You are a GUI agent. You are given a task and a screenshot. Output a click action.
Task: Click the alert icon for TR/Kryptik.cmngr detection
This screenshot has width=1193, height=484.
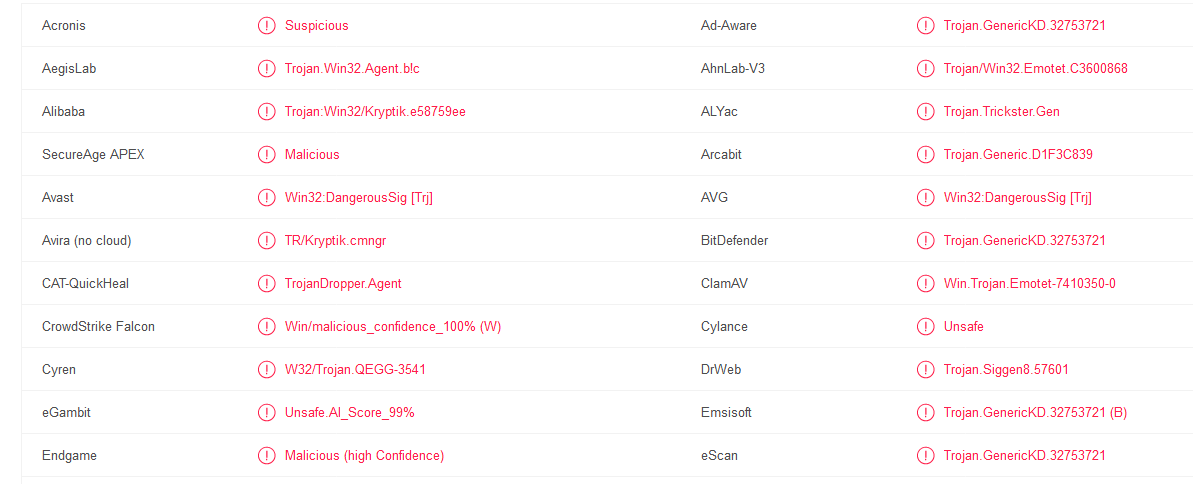[266, 240]
